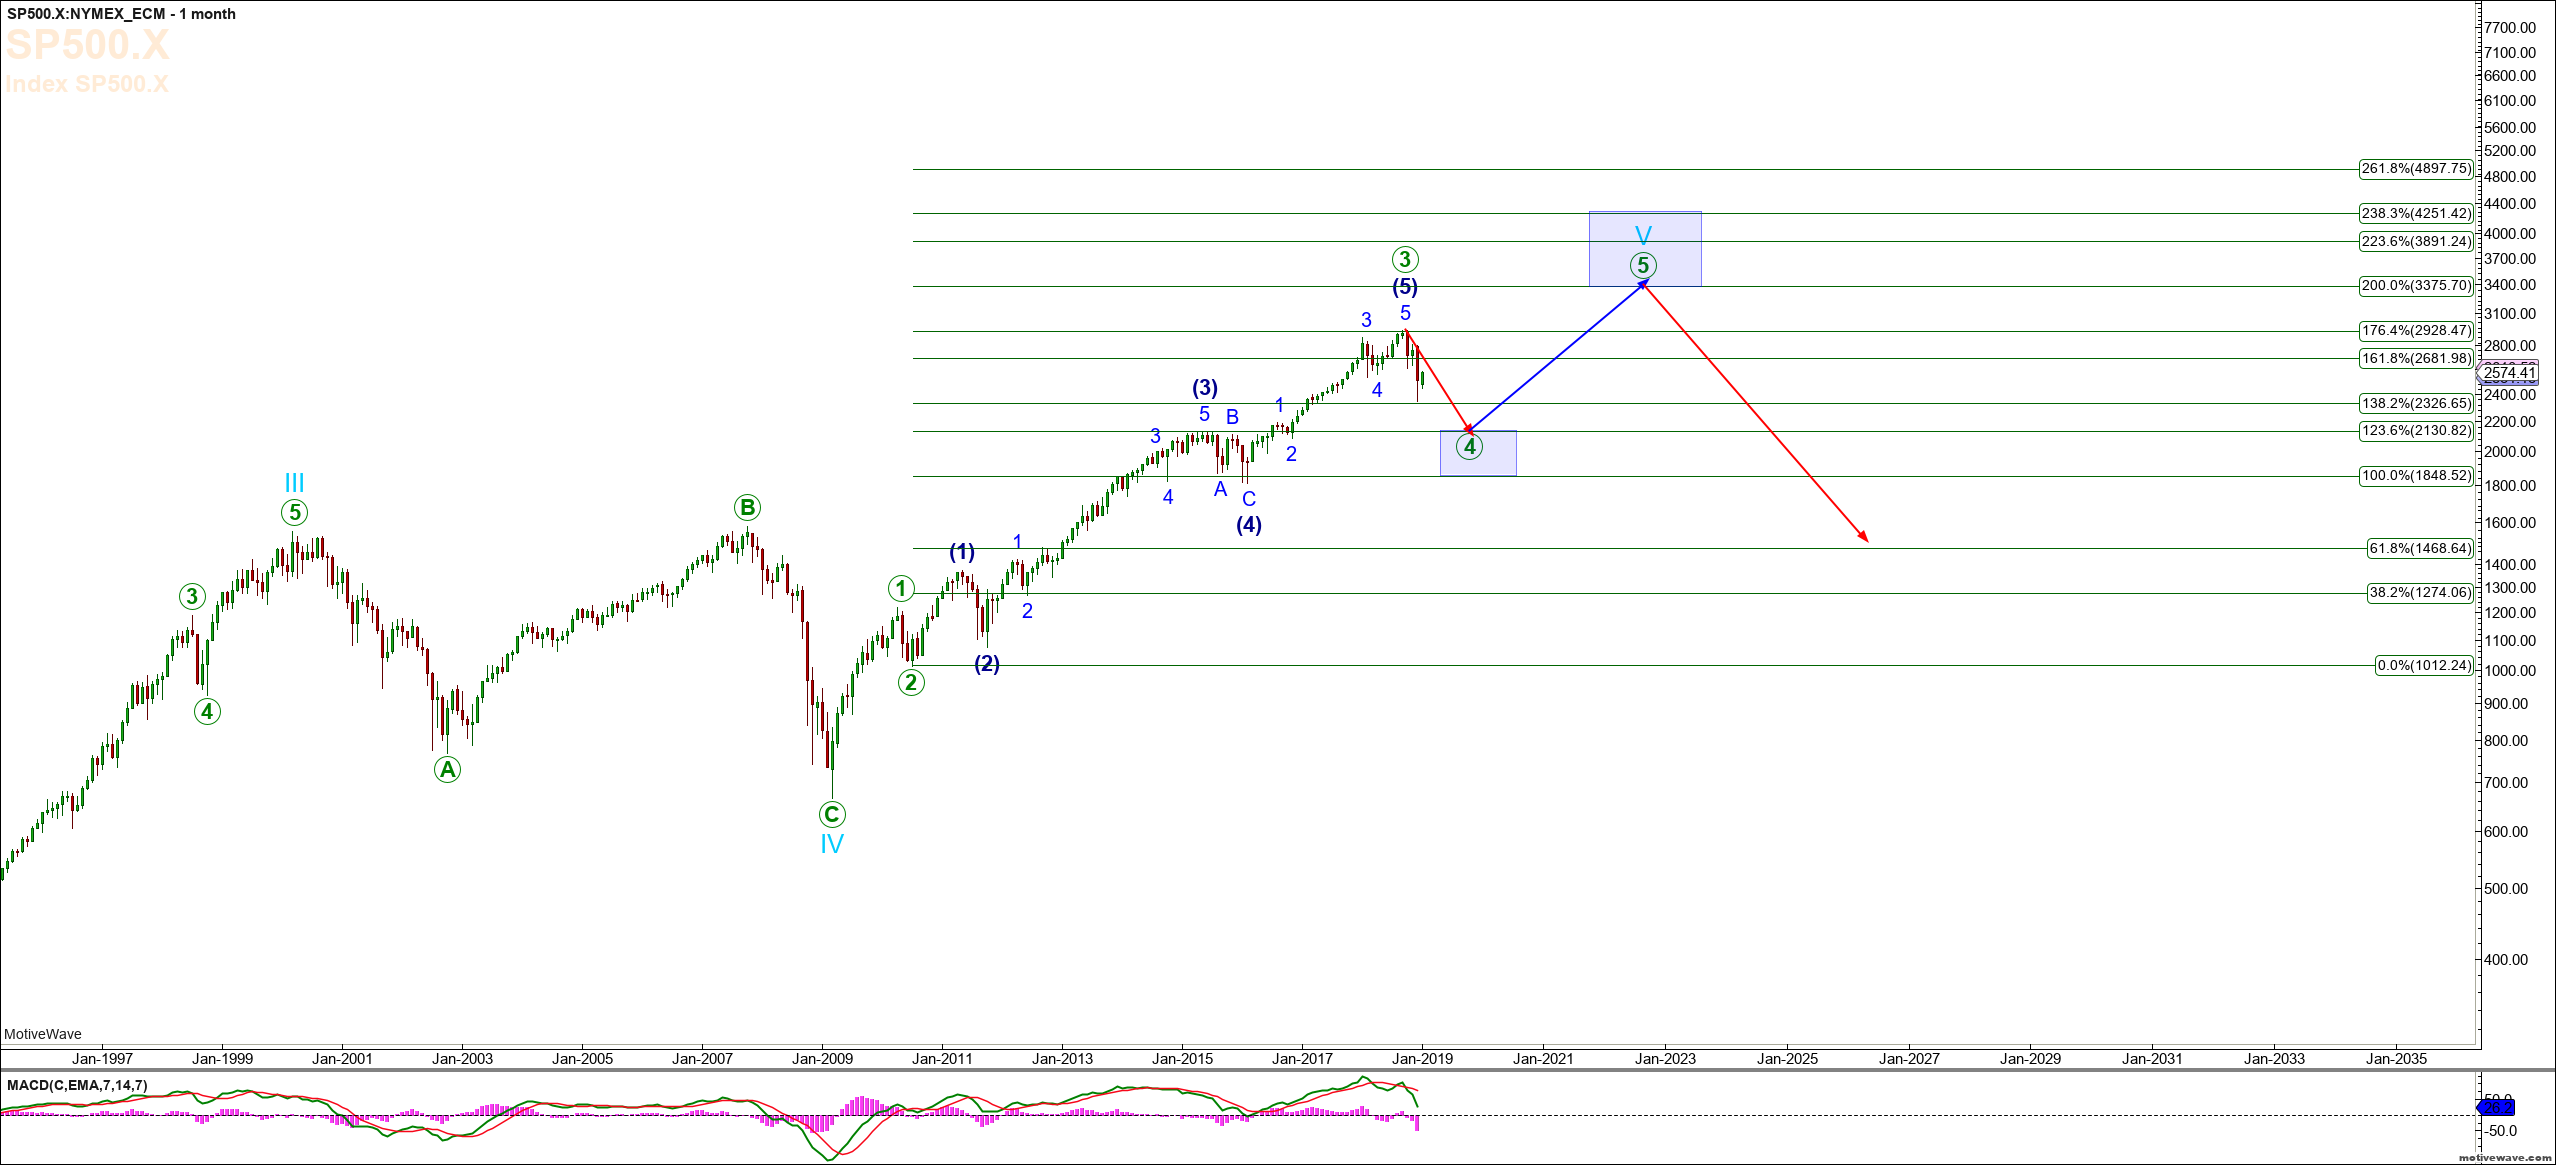Click blue C label above the (4) label

coord(1249,499)
